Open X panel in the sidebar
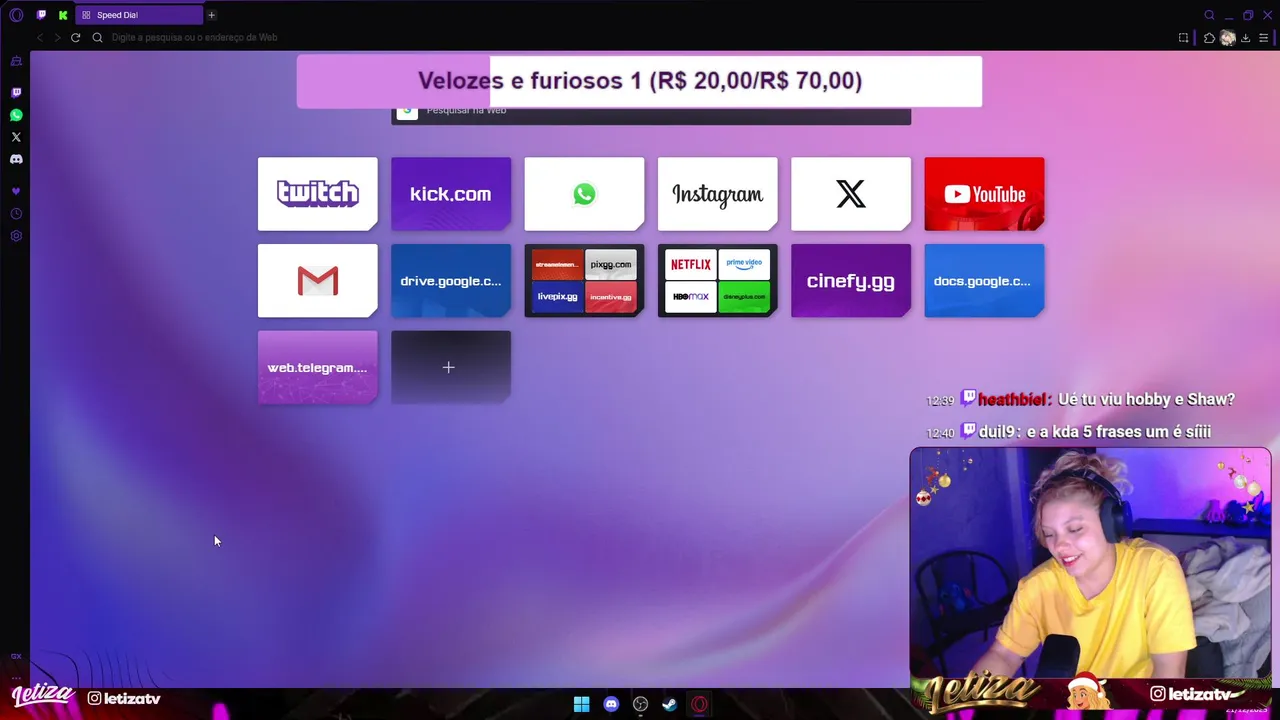 point(16,137)
